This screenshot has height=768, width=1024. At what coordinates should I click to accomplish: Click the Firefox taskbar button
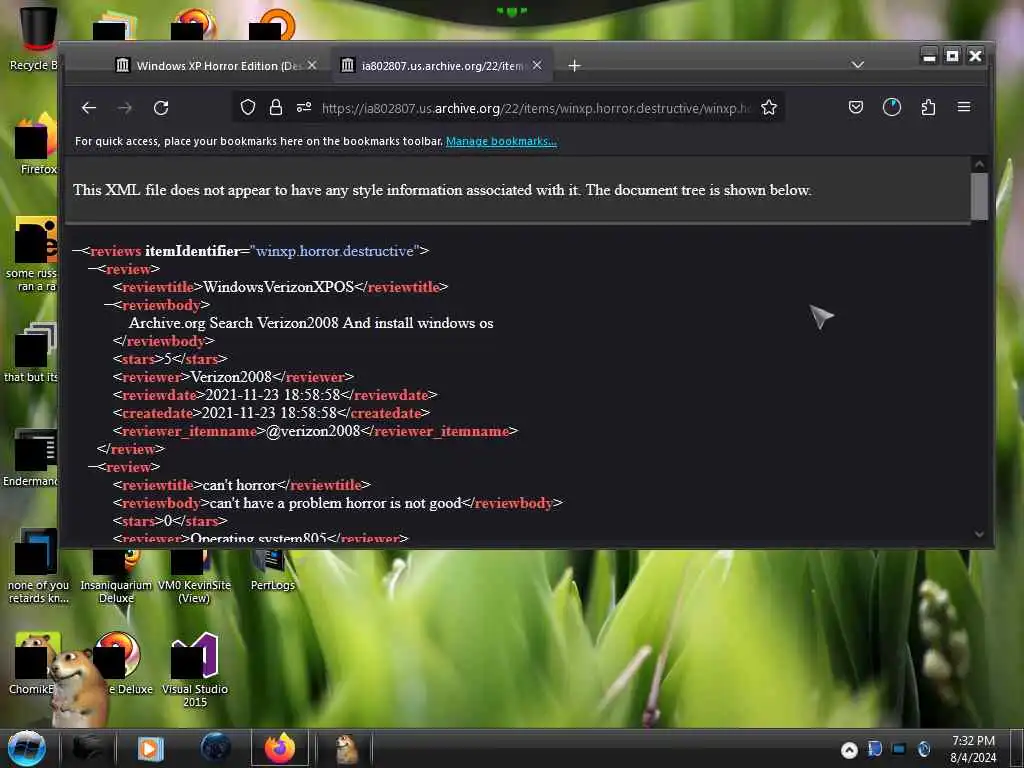click(280, 748)
